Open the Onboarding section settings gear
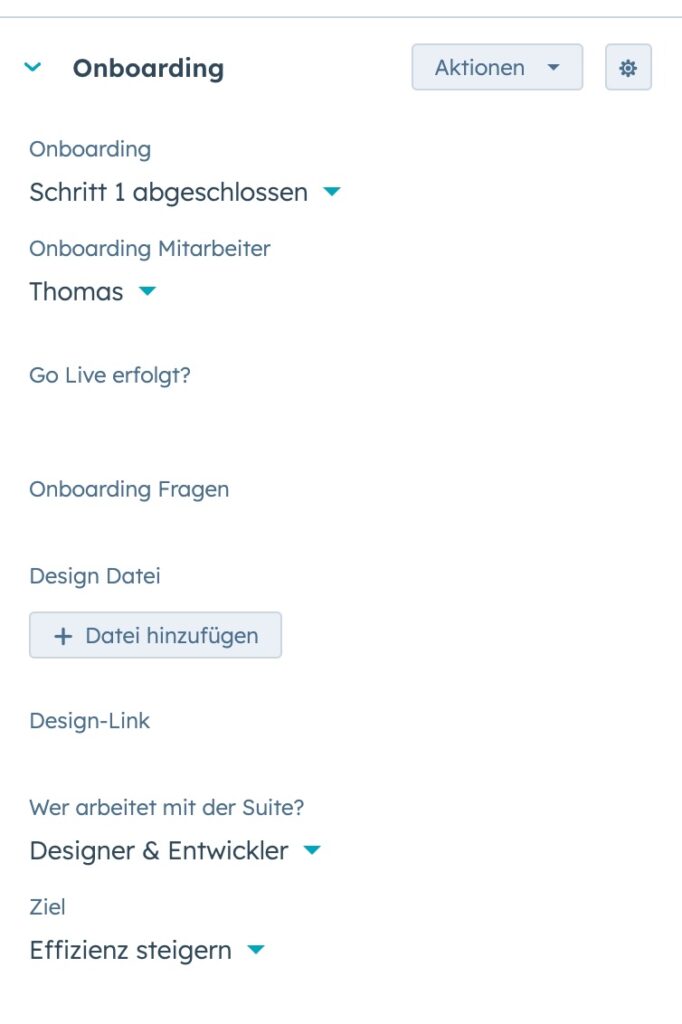The image size is (682, 1024). click(628, 68)
